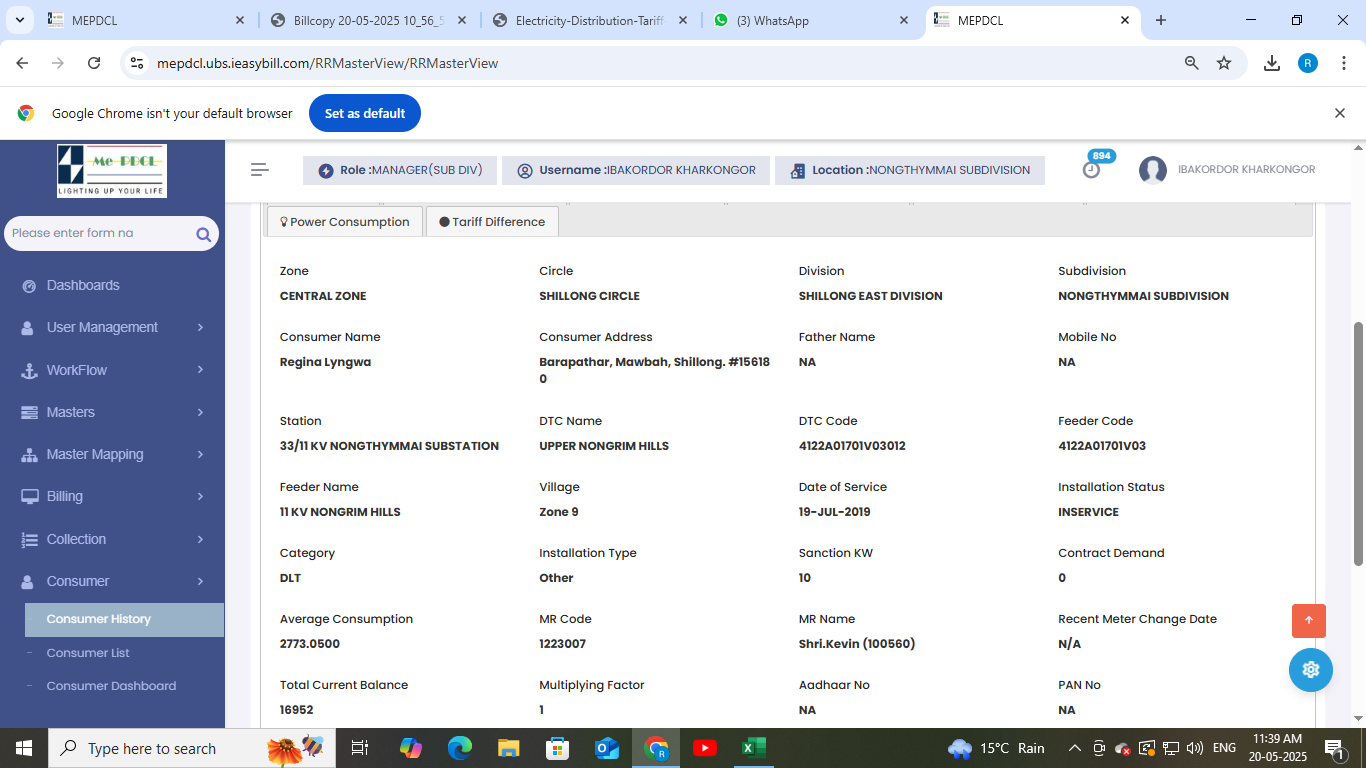Open the notification clock icon with badge 894
This screenshot has height=768, width=1366.
(x=1092, y=170)
